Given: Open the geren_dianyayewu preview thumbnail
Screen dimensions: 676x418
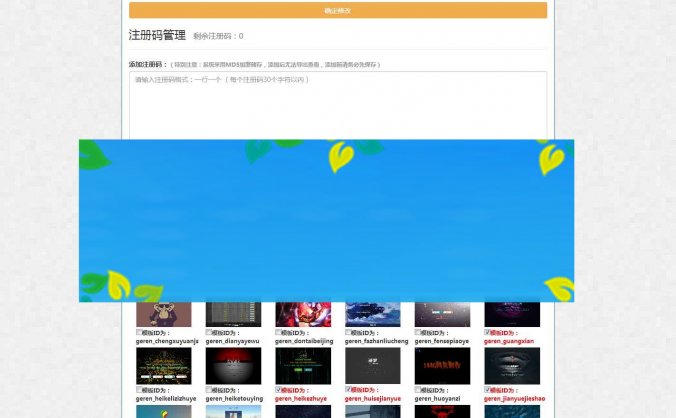Looking at the screenshot, I should tap(233, 314).
